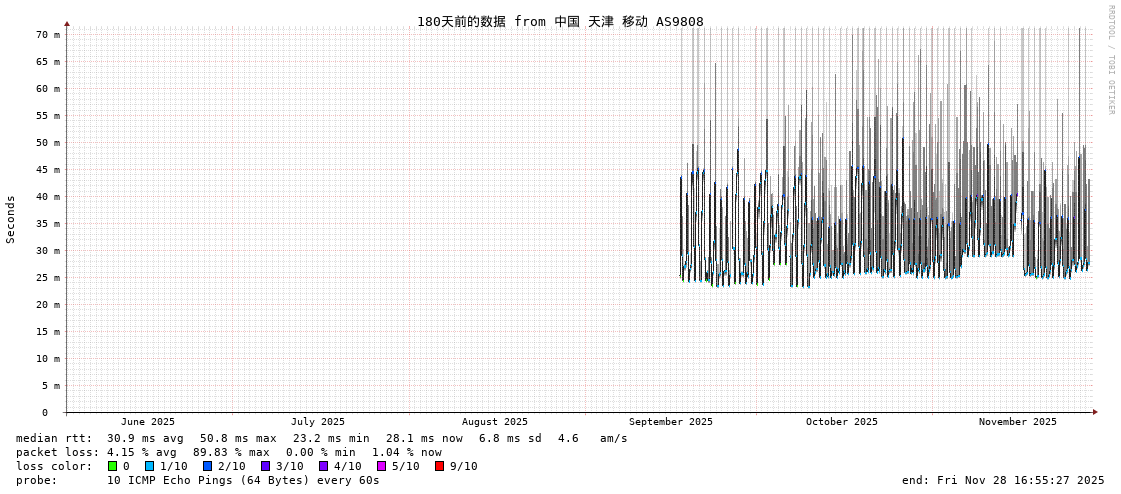The image size is (1121, 494).
Task: Click the 70 m y-axis tick label
Action: [48, 35]
